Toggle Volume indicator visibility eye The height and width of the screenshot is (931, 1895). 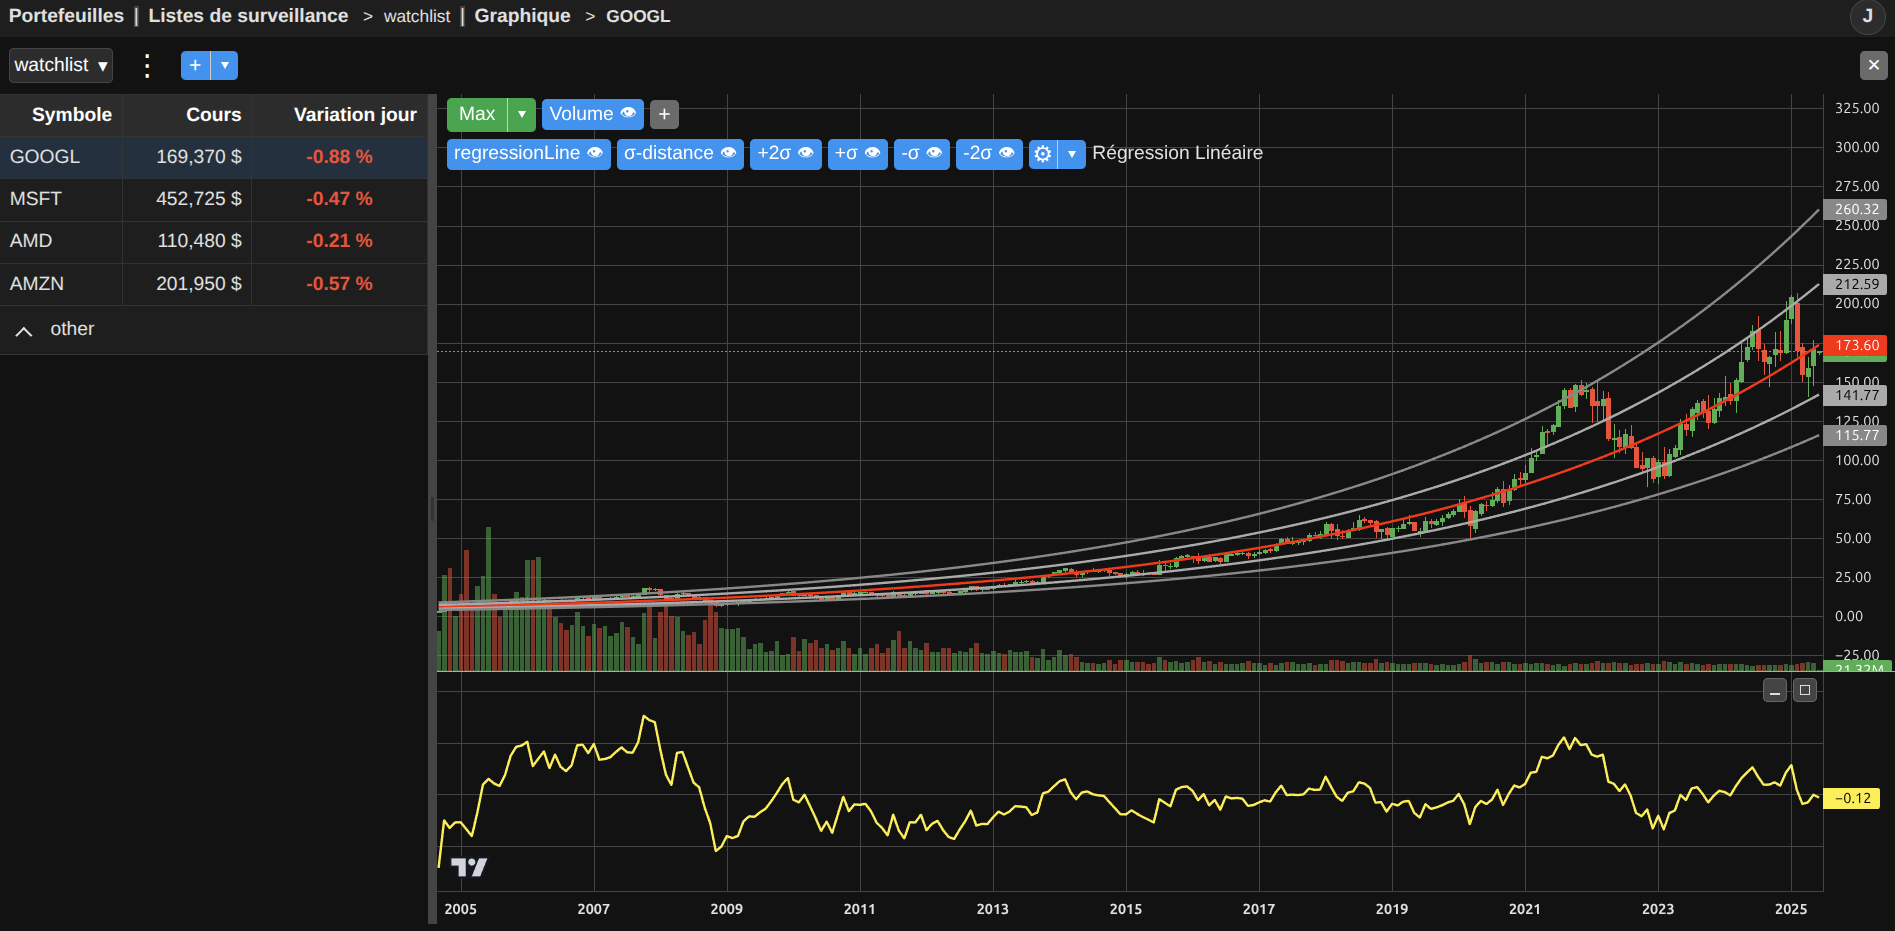coord(628,113)
